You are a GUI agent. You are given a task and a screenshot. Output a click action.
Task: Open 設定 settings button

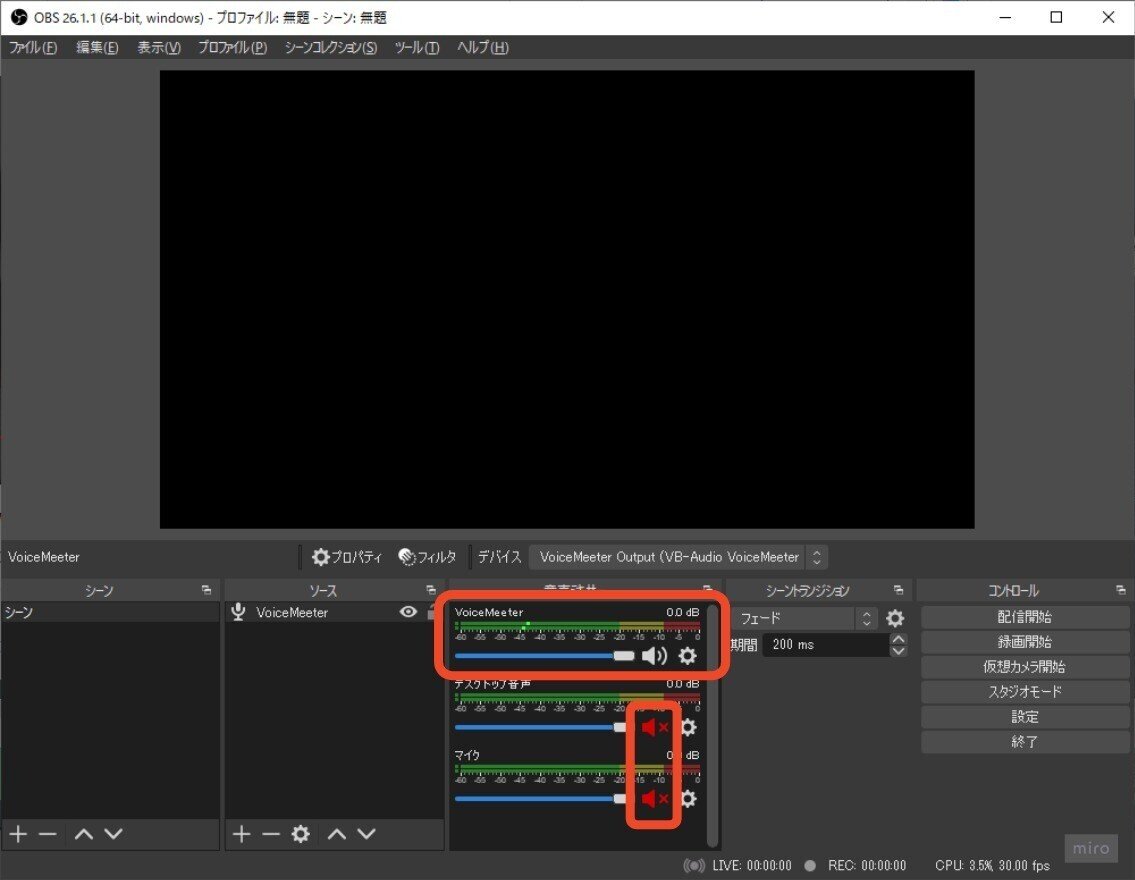[x=1024, y=717]
